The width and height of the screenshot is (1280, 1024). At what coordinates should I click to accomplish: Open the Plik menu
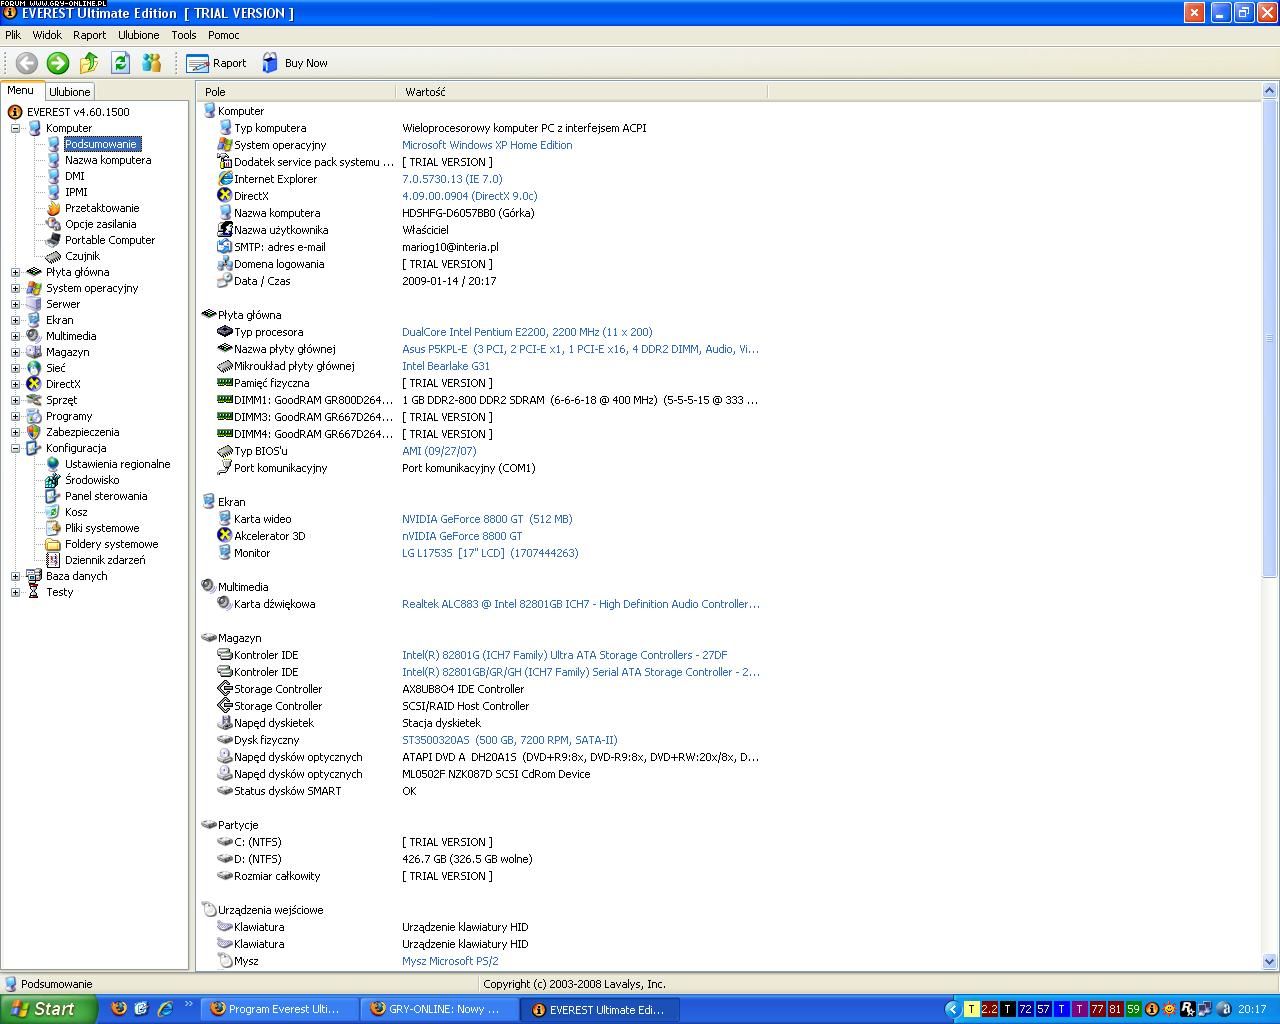13,35
